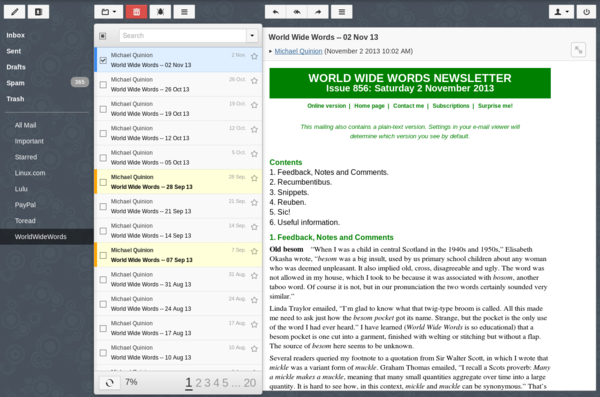Mark message as spam with bug icon
600x397 pixels.
[160, 12]
